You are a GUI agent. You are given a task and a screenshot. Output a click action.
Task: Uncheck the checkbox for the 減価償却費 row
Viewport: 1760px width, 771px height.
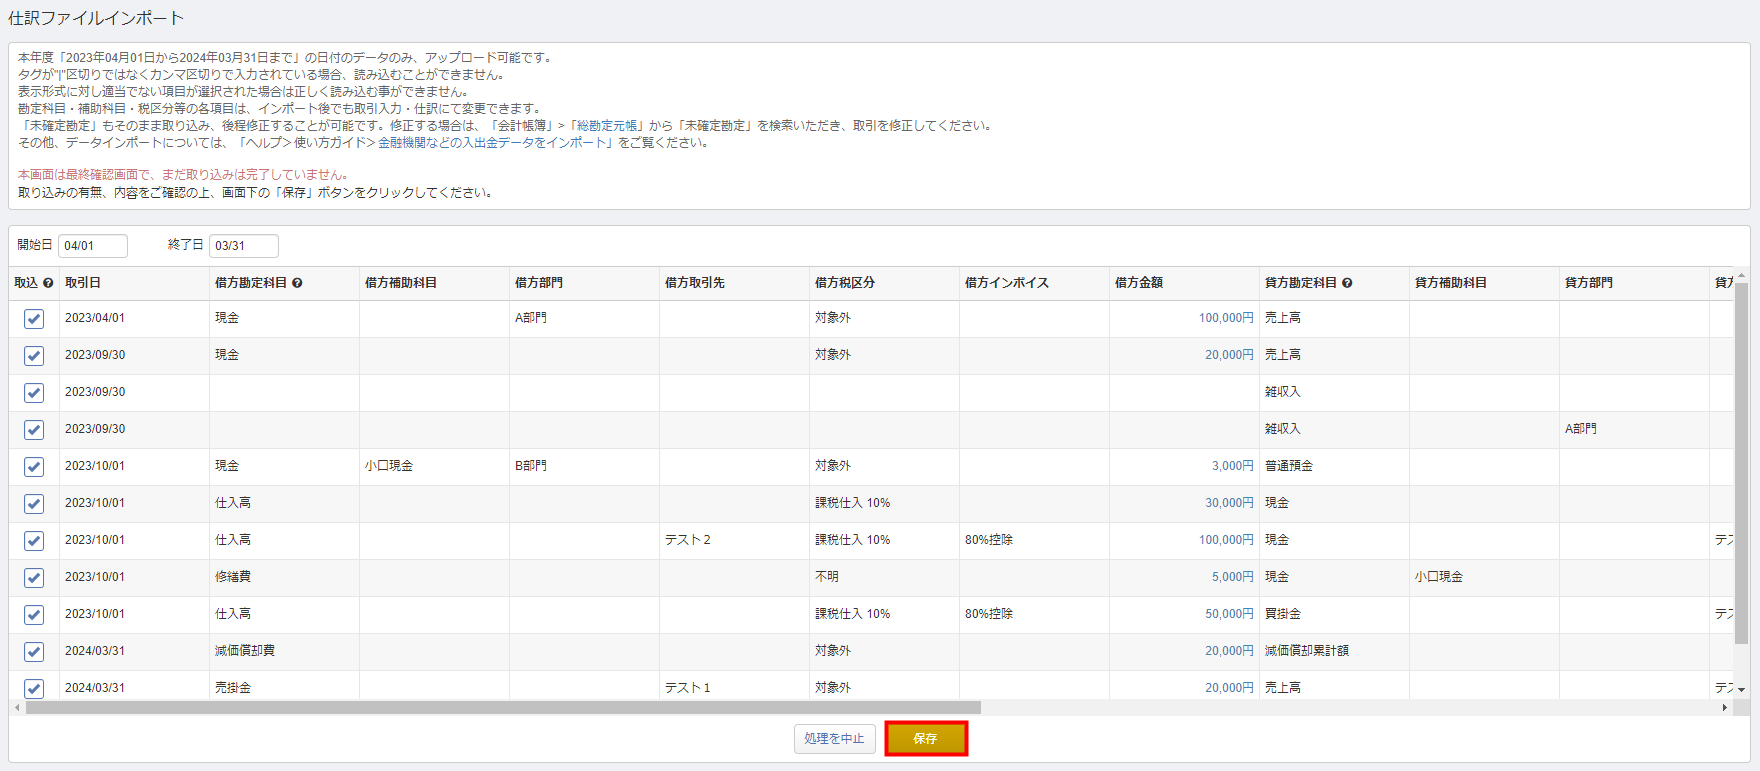click(x=34, y=652)
